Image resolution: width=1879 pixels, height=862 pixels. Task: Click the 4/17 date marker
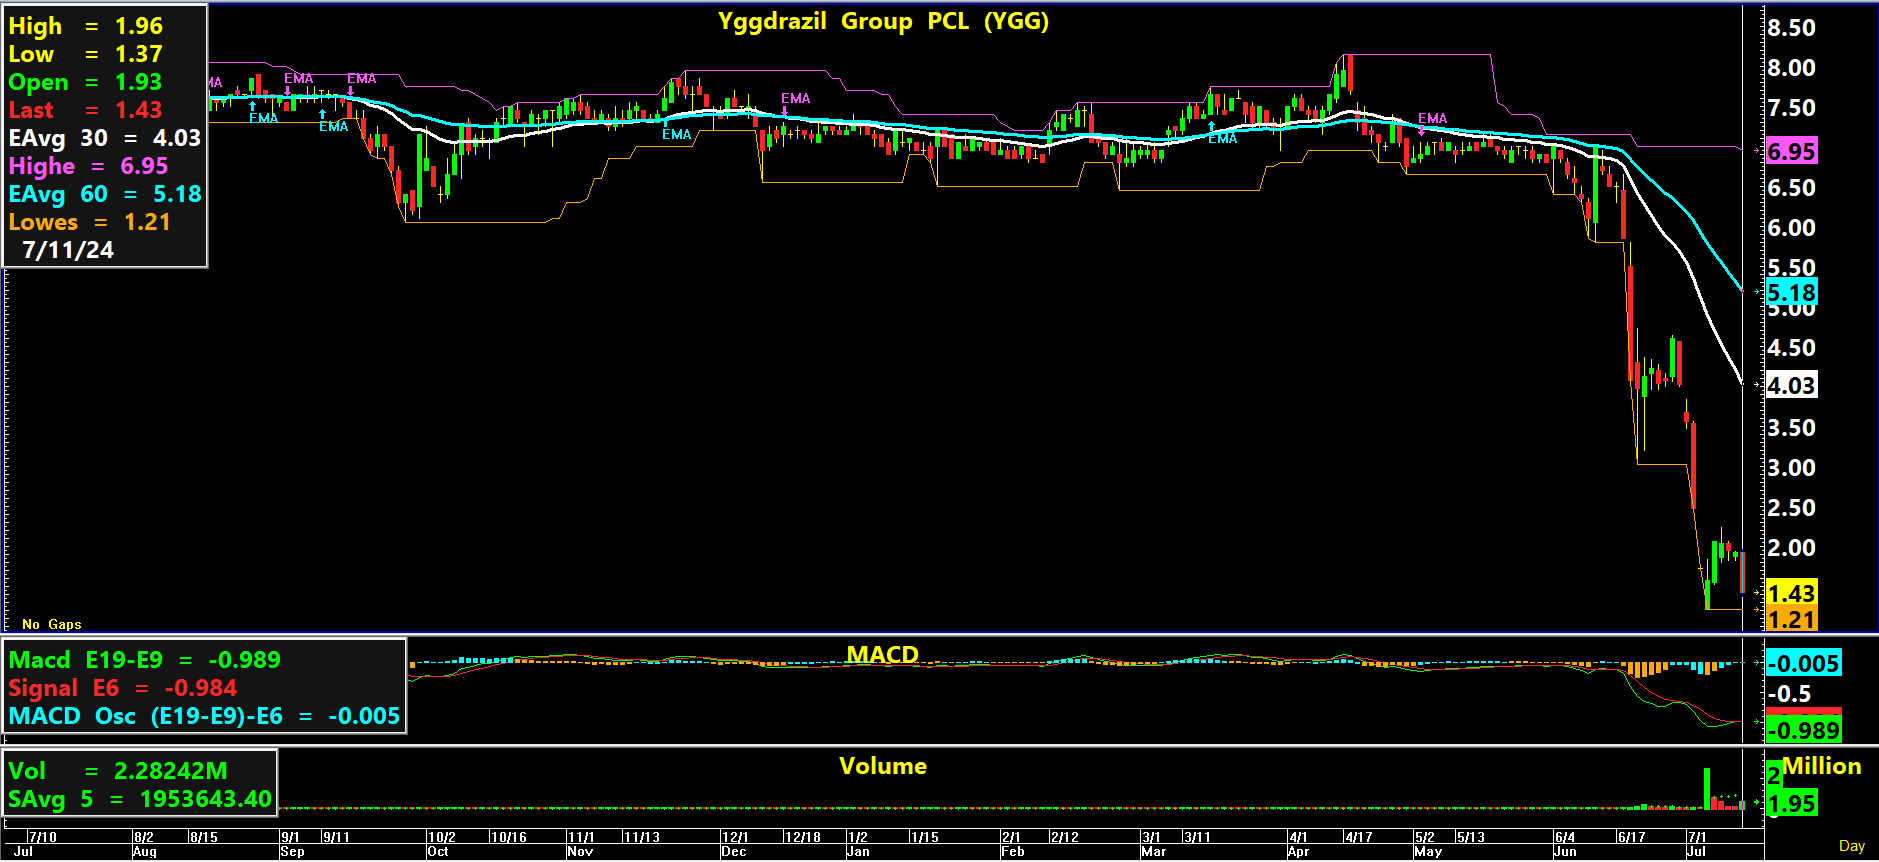[1358, 837]
